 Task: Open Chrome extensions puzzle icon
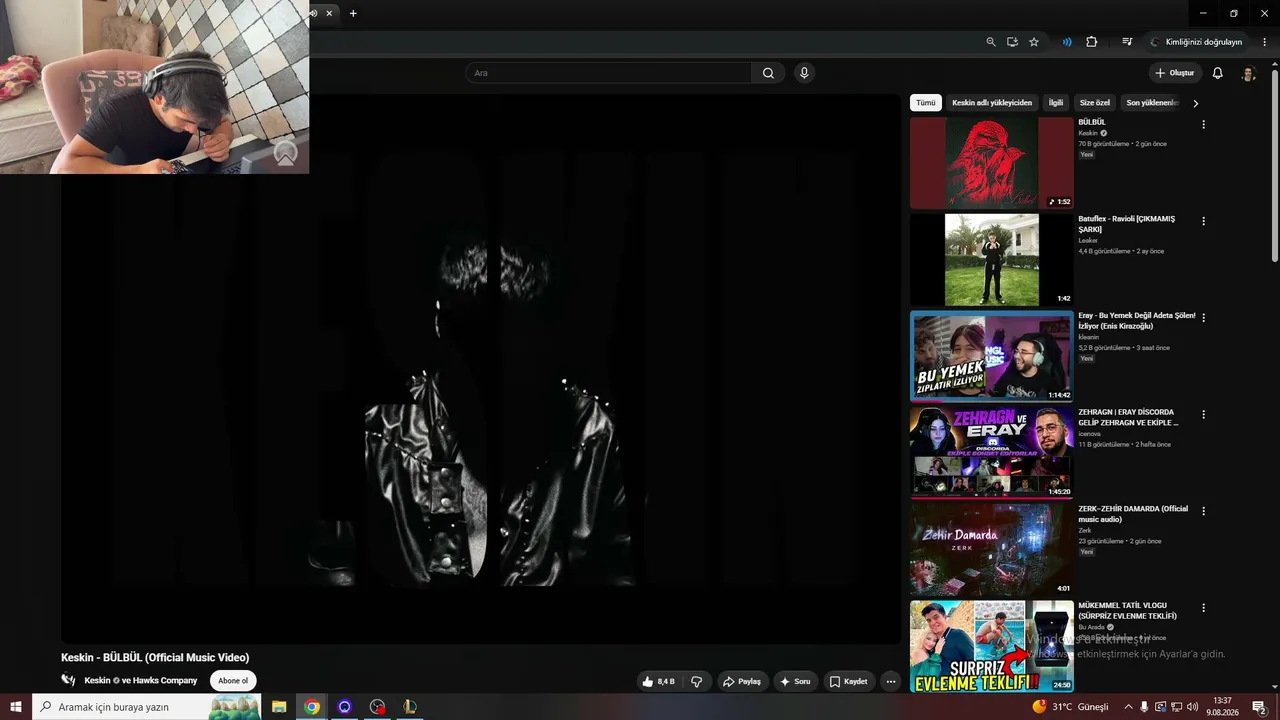(x=1091, y=42)
